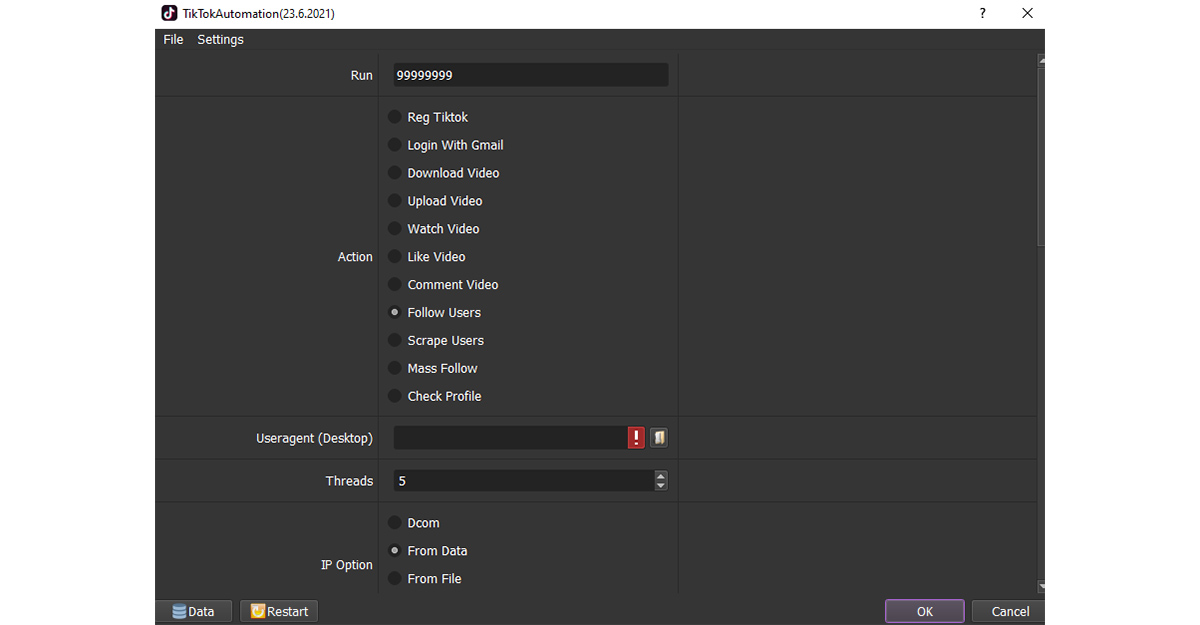Select Dcom as IP option
The image size is (1200, 625).
click(414, 523)
